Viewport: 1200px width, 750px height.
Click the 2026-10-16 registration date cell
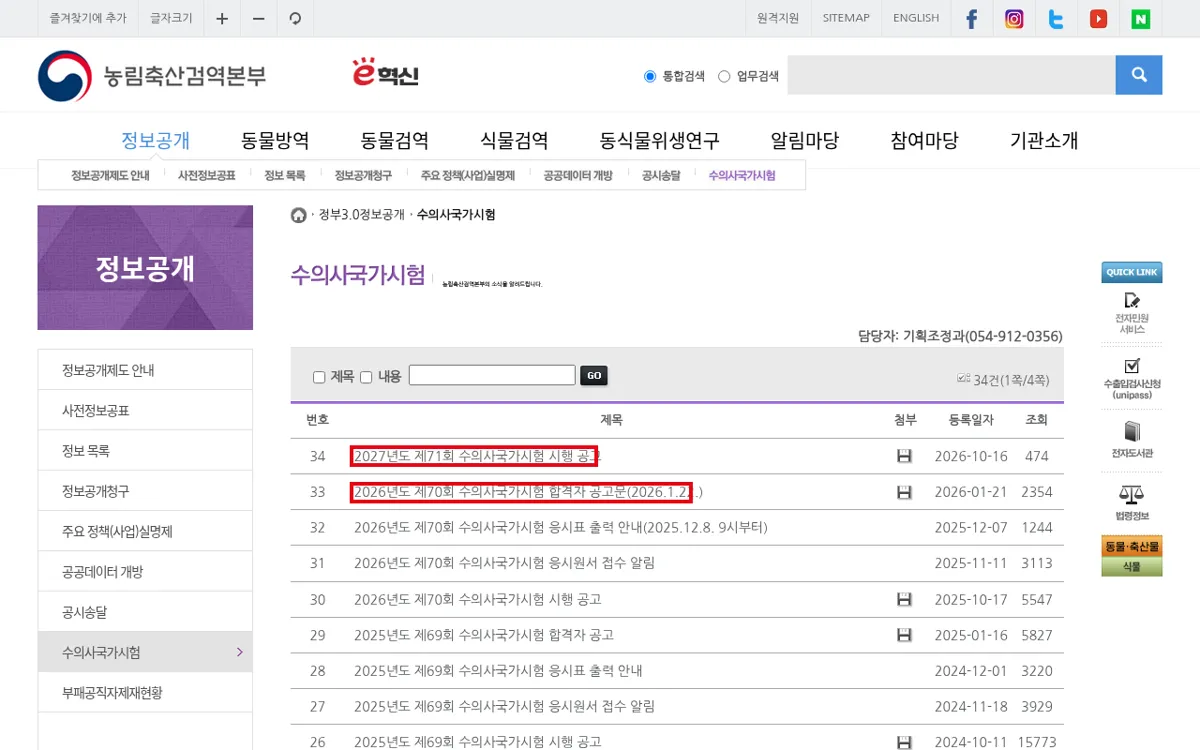point(971,456)
